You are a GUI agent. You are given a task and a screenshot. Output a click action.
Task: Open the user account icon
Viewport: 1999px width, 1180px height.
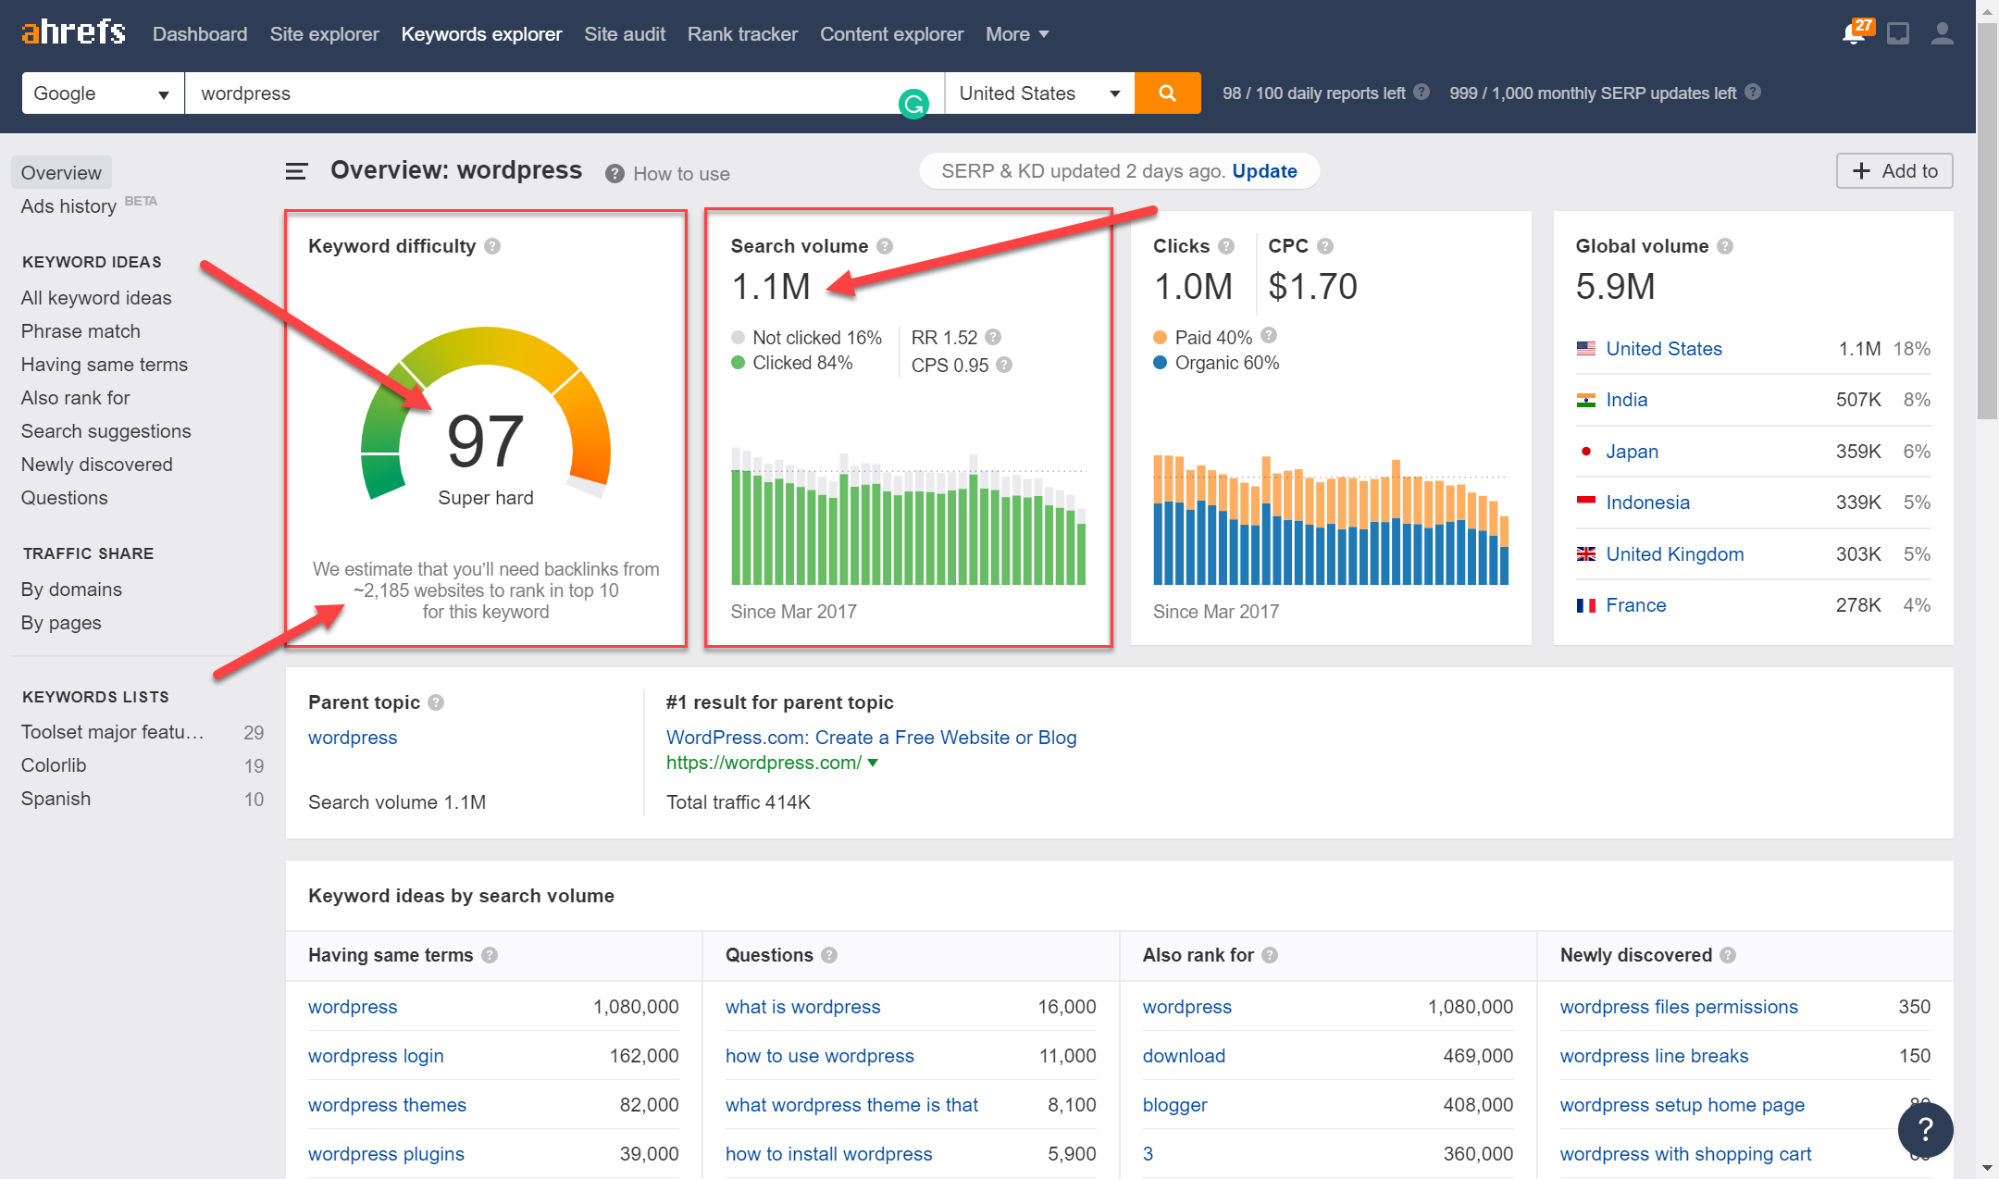point(1942,34)
